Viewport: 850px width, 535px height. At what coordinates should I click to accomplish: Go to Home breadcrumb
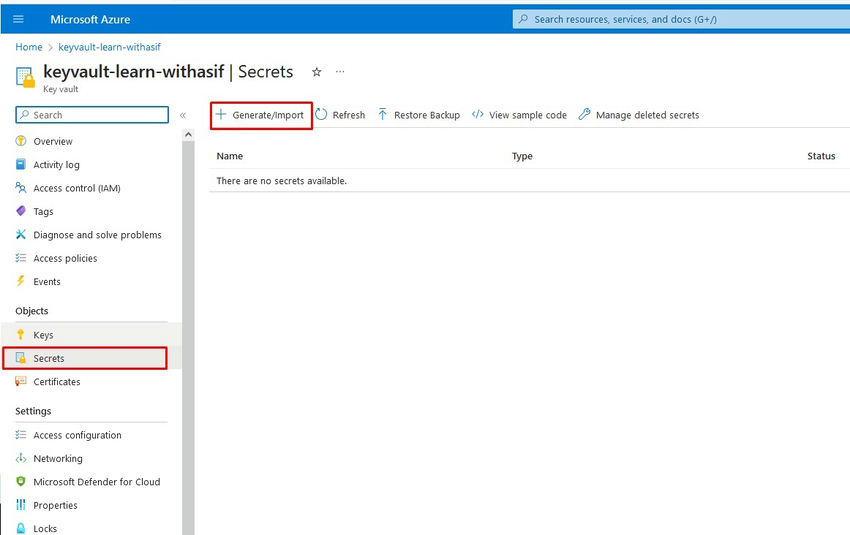[29, 47]
